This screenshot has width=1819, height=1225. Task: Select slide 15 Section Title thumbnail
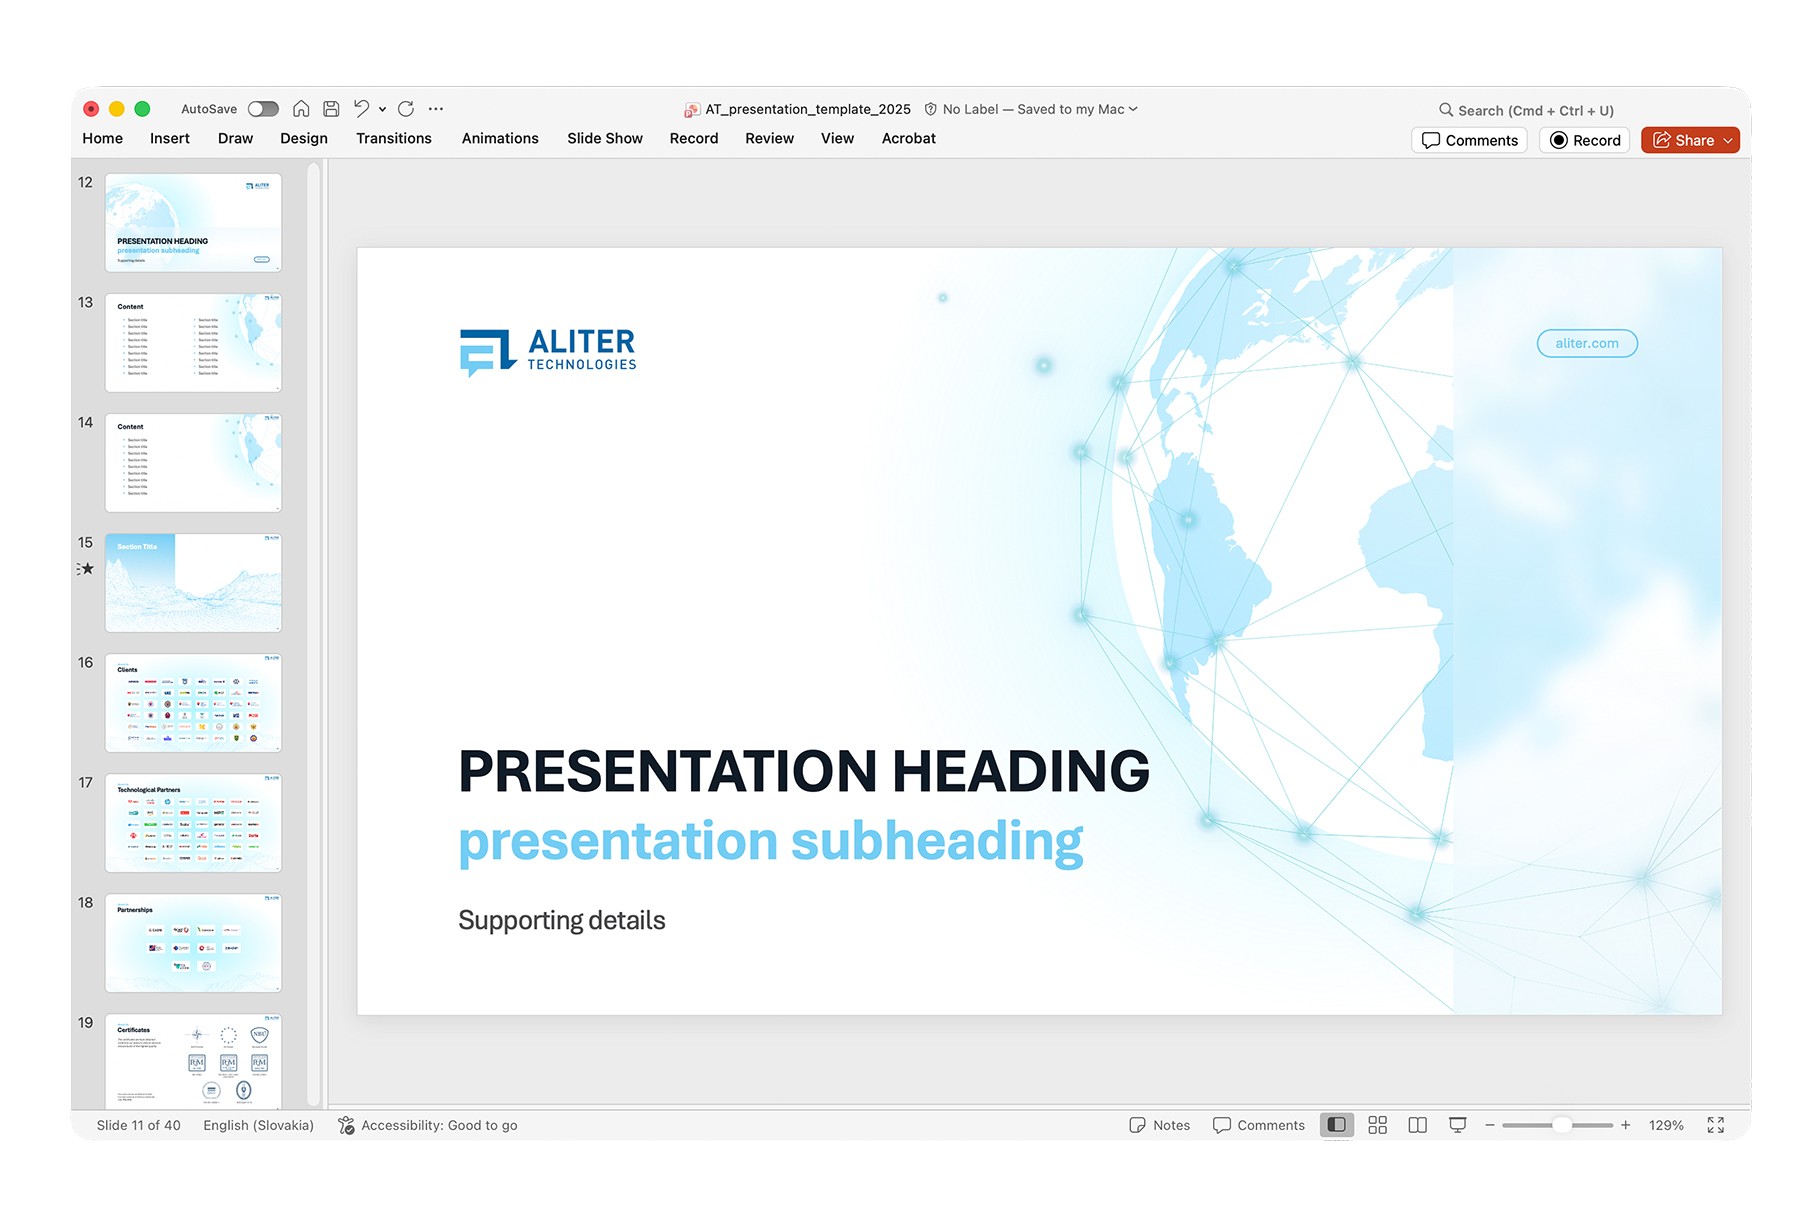[193, 582]
